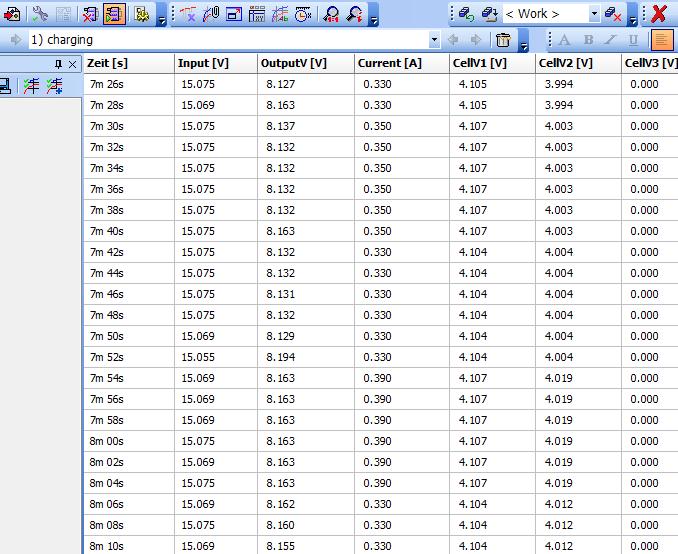The width and height of the screenshot is (678, 554).
Task: Open recording toolbar overflow options arrow
Action: click(x=524, y=46)
